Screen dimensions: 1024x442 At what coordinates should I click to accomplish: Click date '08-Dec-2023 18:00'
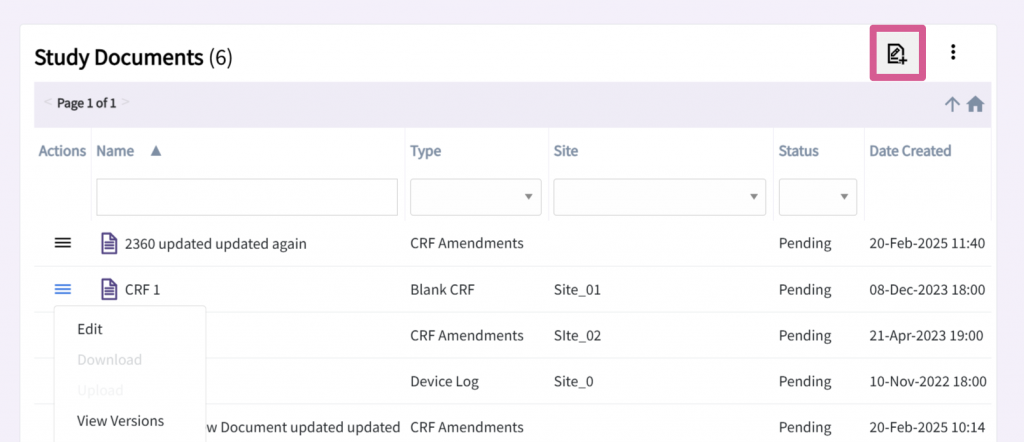[927, 289]
